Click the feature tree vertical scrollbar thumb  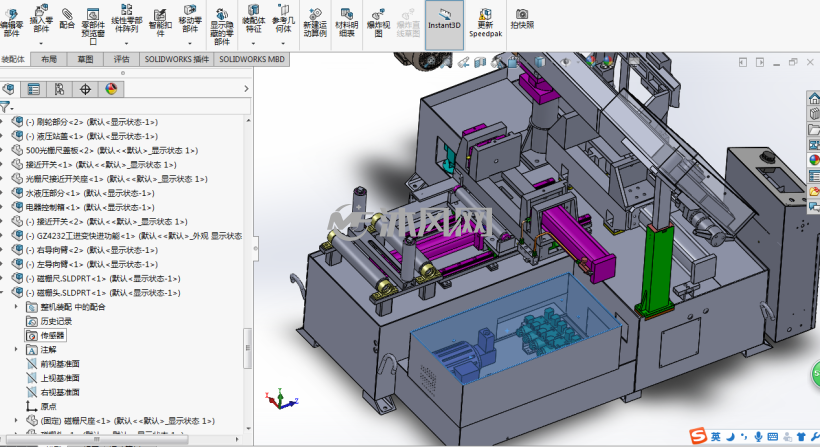pyautogui.click(x=248, y=348)
